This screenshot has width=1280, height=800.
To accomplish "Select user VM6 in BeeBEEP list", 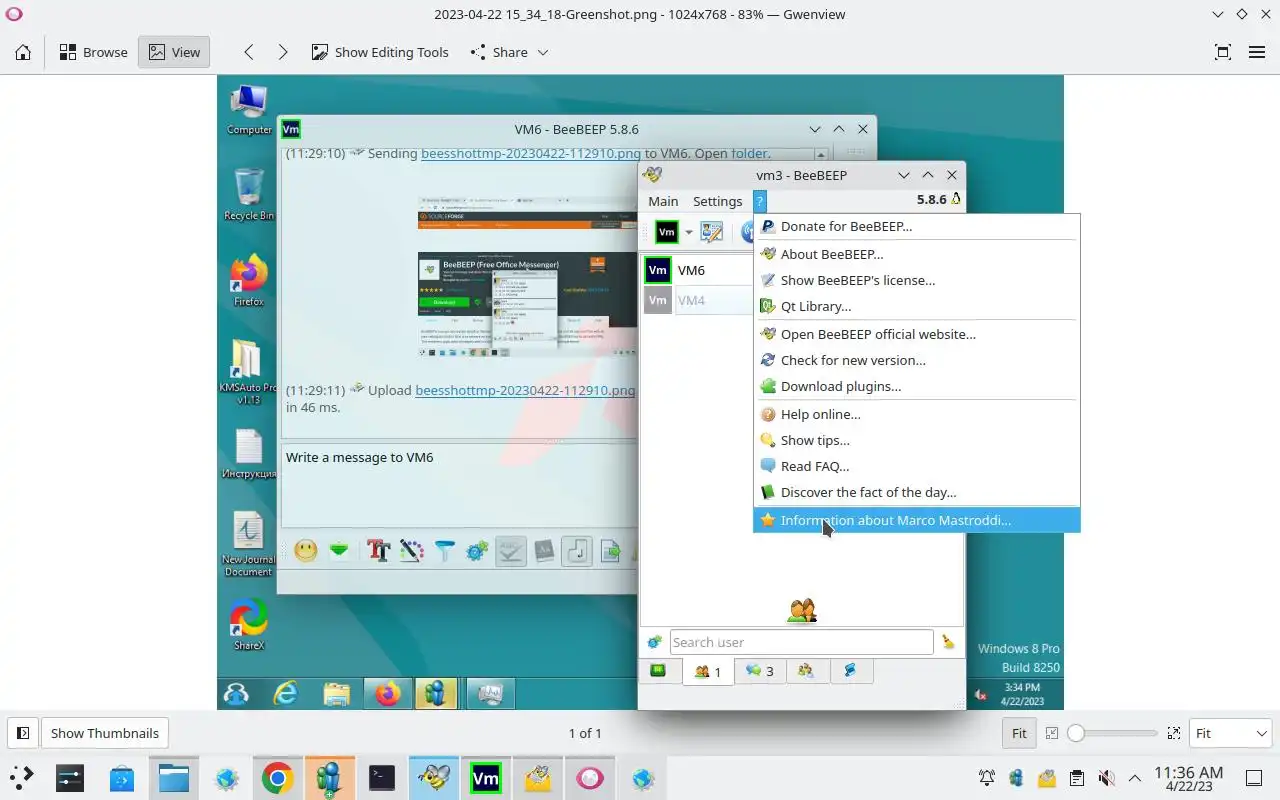I will [697, 270].
